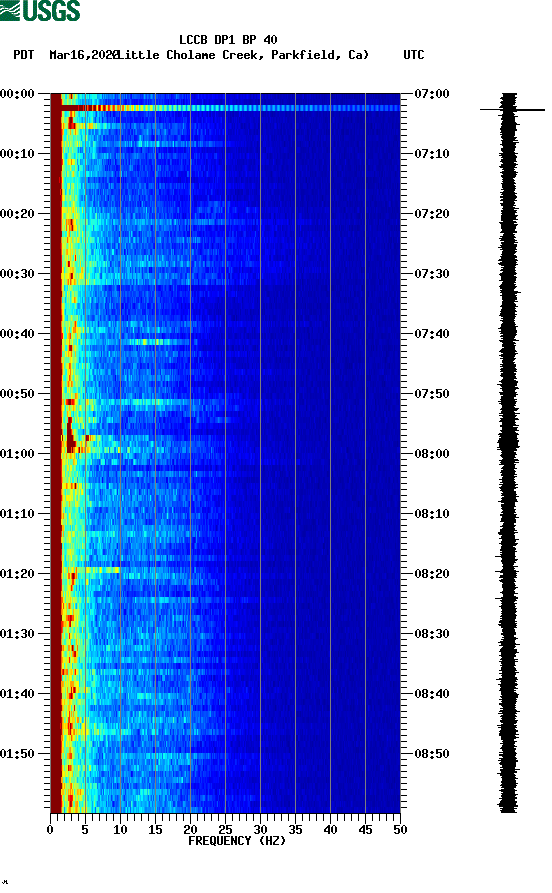Click the '35' frequency axis label
Image resolution: width=552 pixels, height=893 pixels.
click(295, 830)
